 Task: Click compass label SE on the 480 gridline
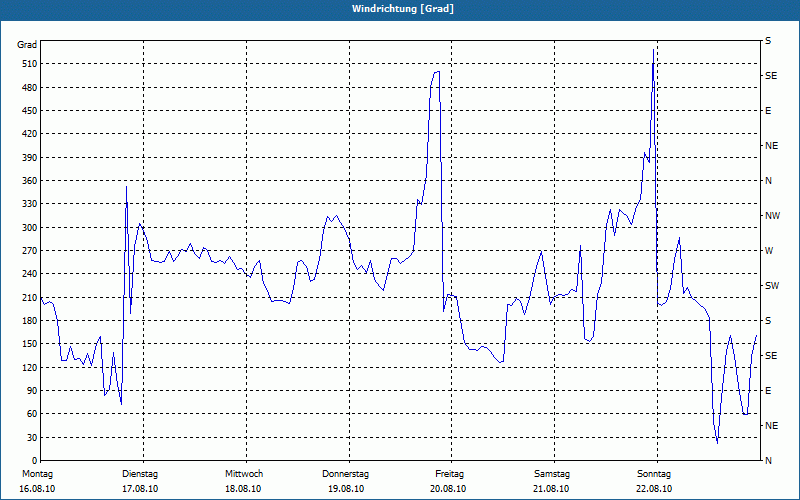click(x=771, y=76)
